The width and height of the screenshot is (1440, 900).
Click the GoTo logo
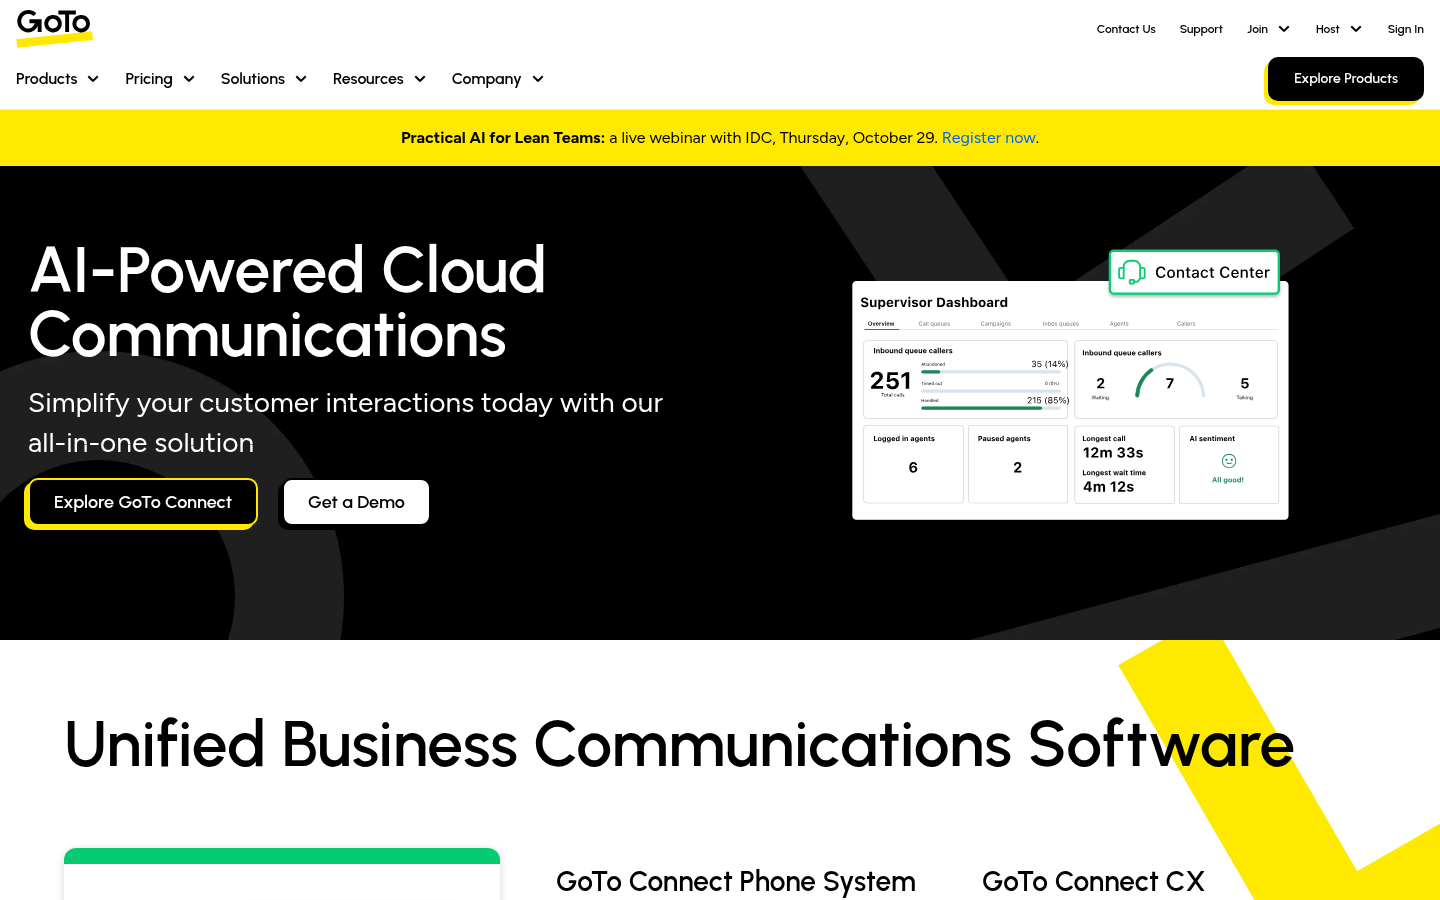click(x=54, y=27)
